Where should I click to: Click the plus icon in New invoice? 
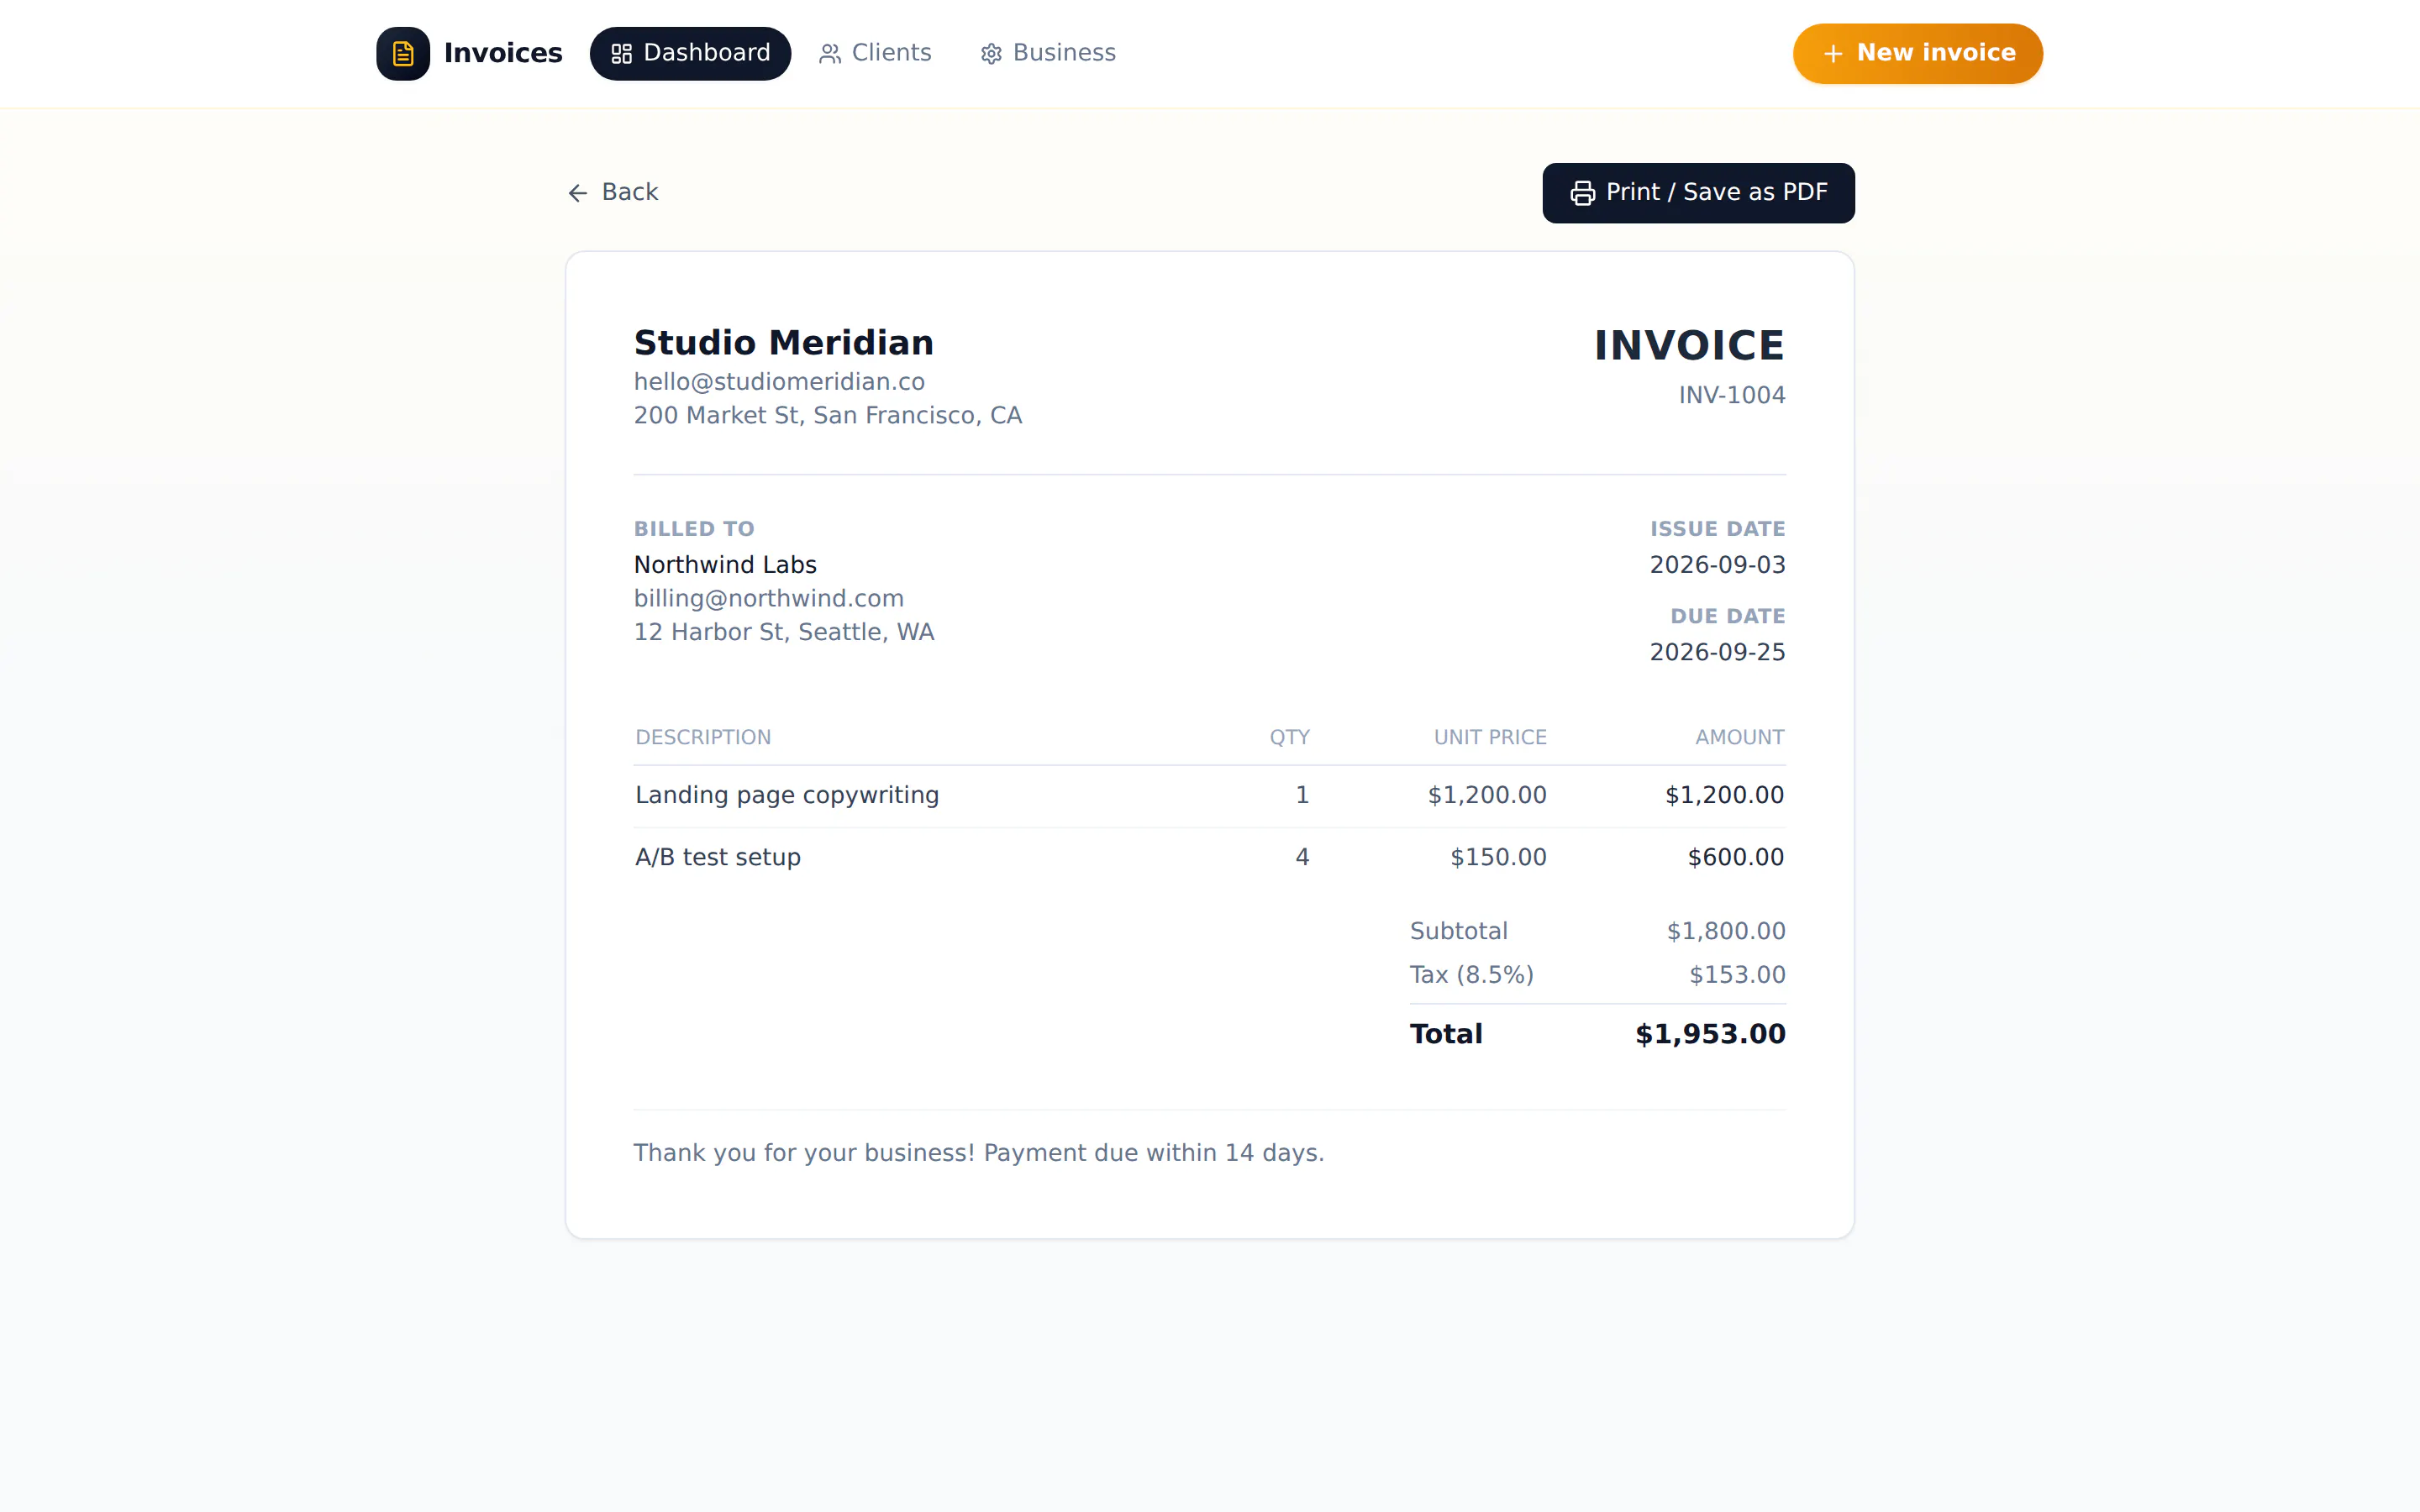1832,54
